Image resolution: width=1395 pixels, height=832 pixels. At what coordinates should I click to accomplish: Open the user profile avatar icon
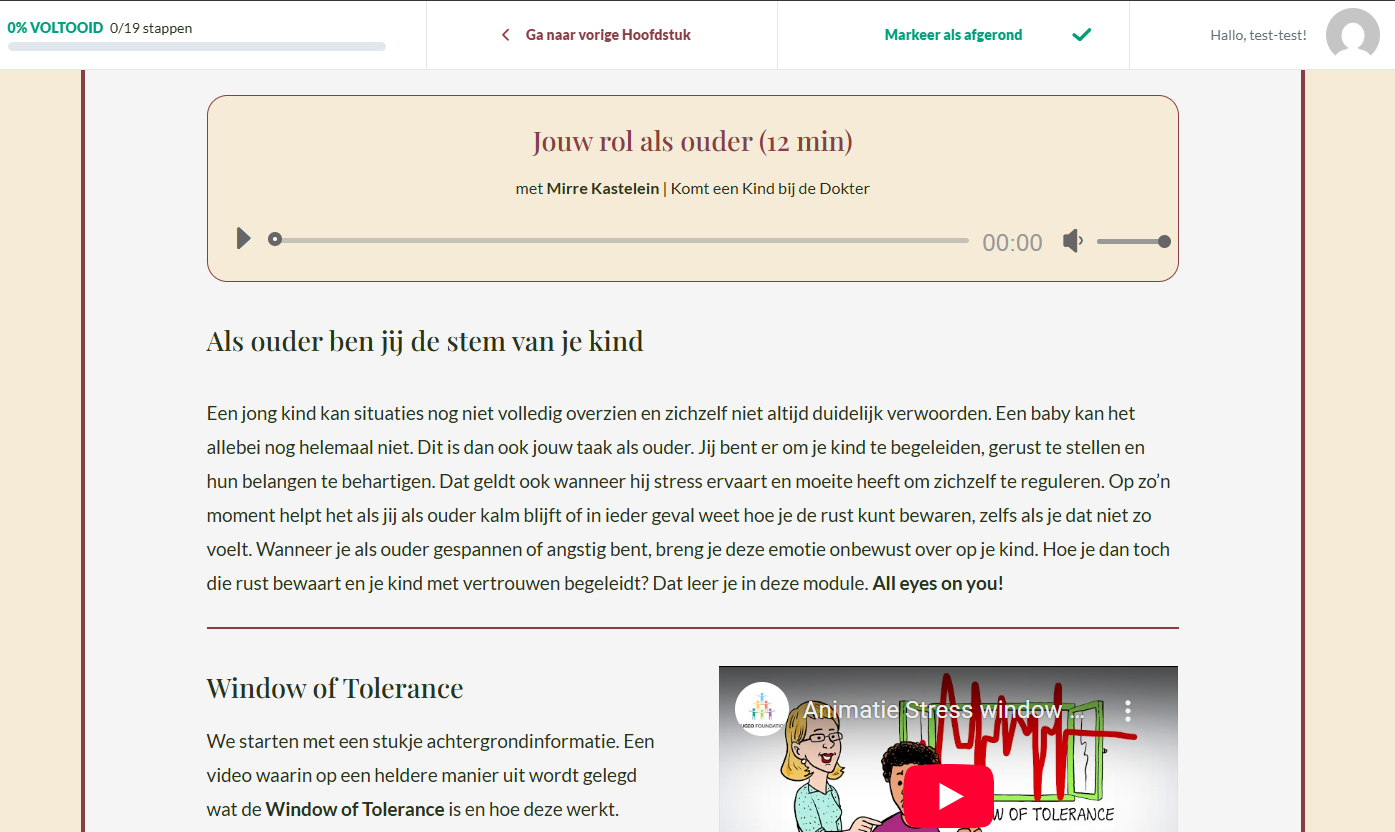1352,35
